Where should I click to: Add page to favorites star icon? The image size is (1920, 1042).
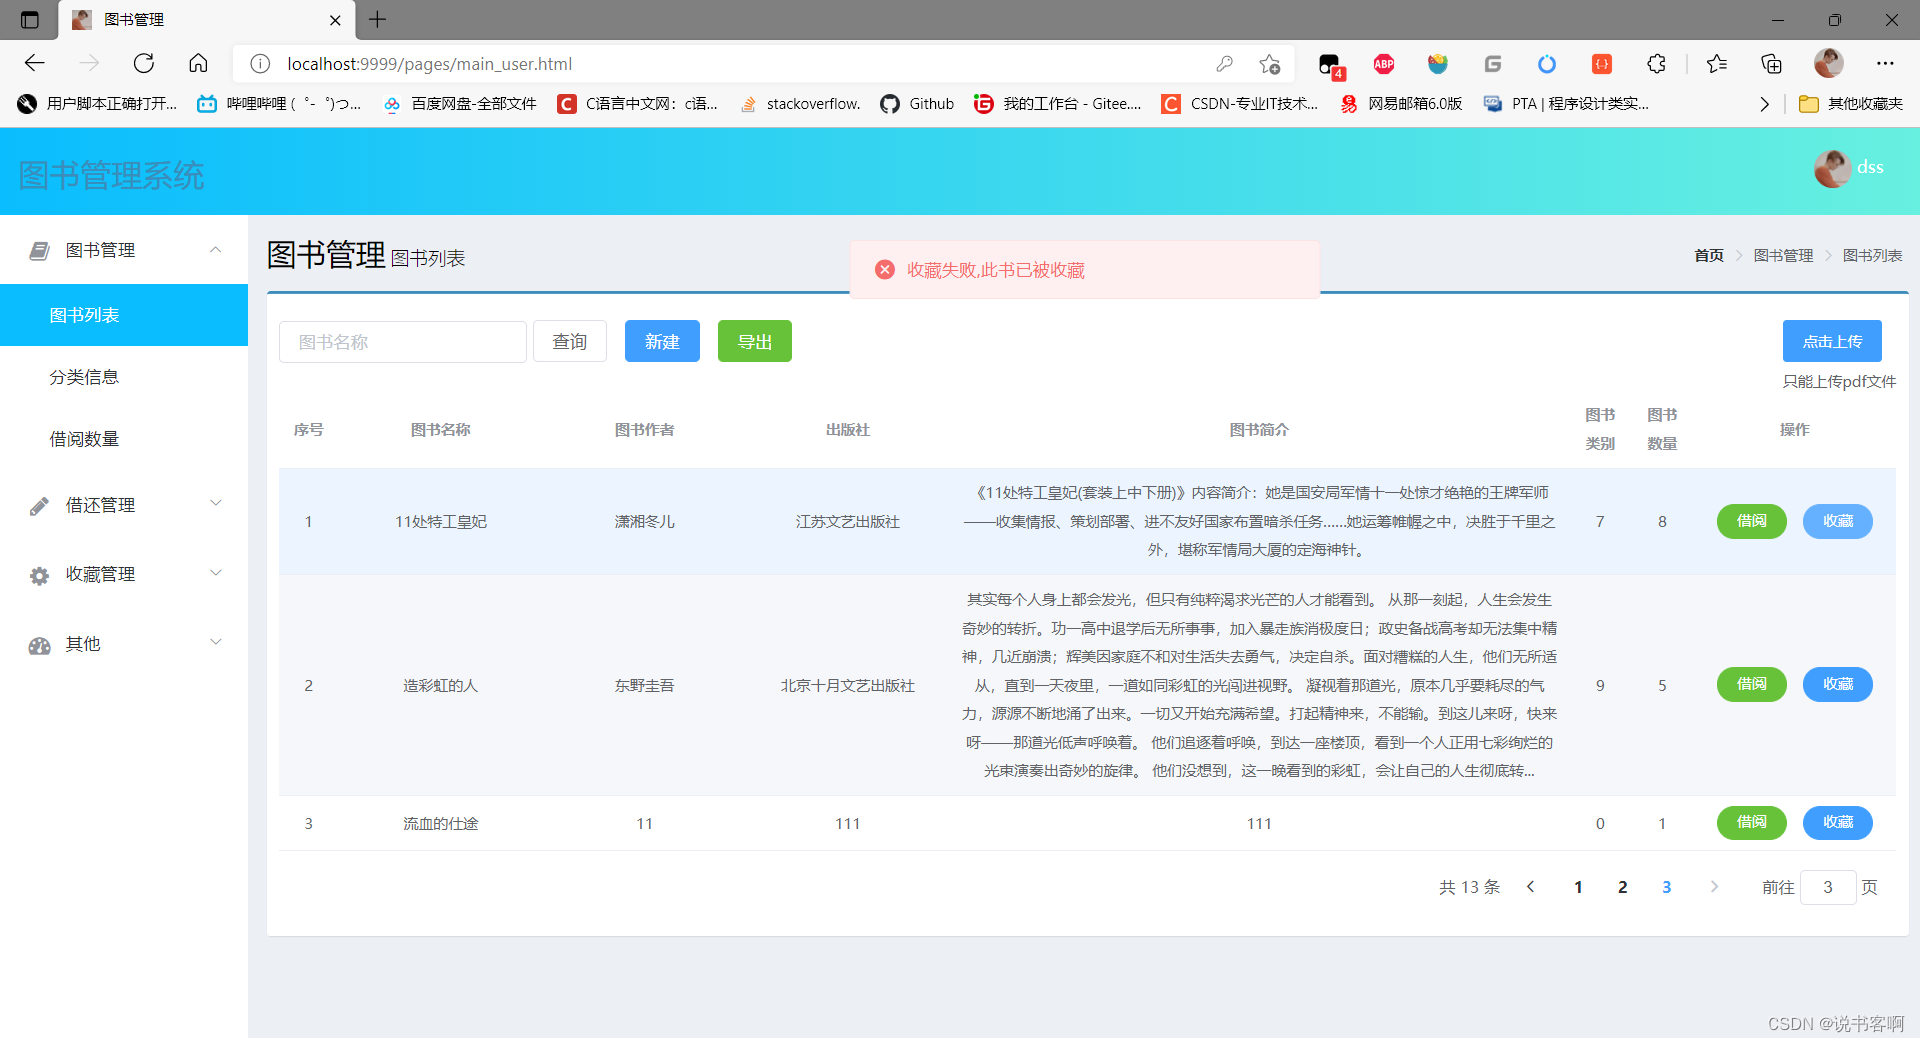click(1270, 64)
